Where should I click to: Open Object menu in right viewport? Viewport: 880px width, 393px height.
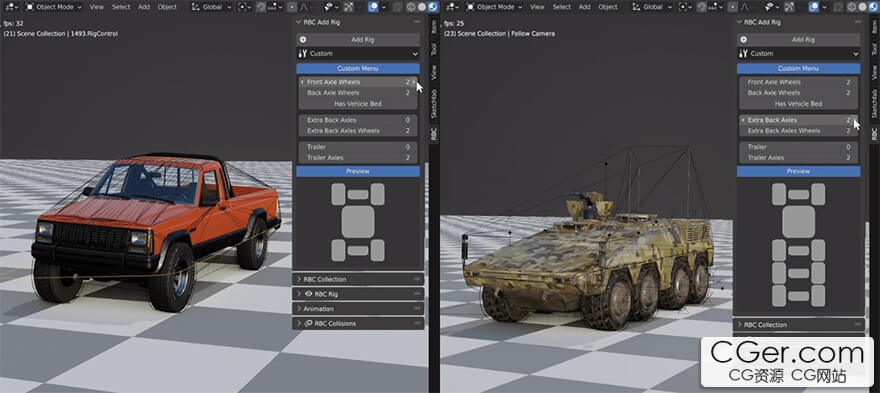[x=608, y=7]
